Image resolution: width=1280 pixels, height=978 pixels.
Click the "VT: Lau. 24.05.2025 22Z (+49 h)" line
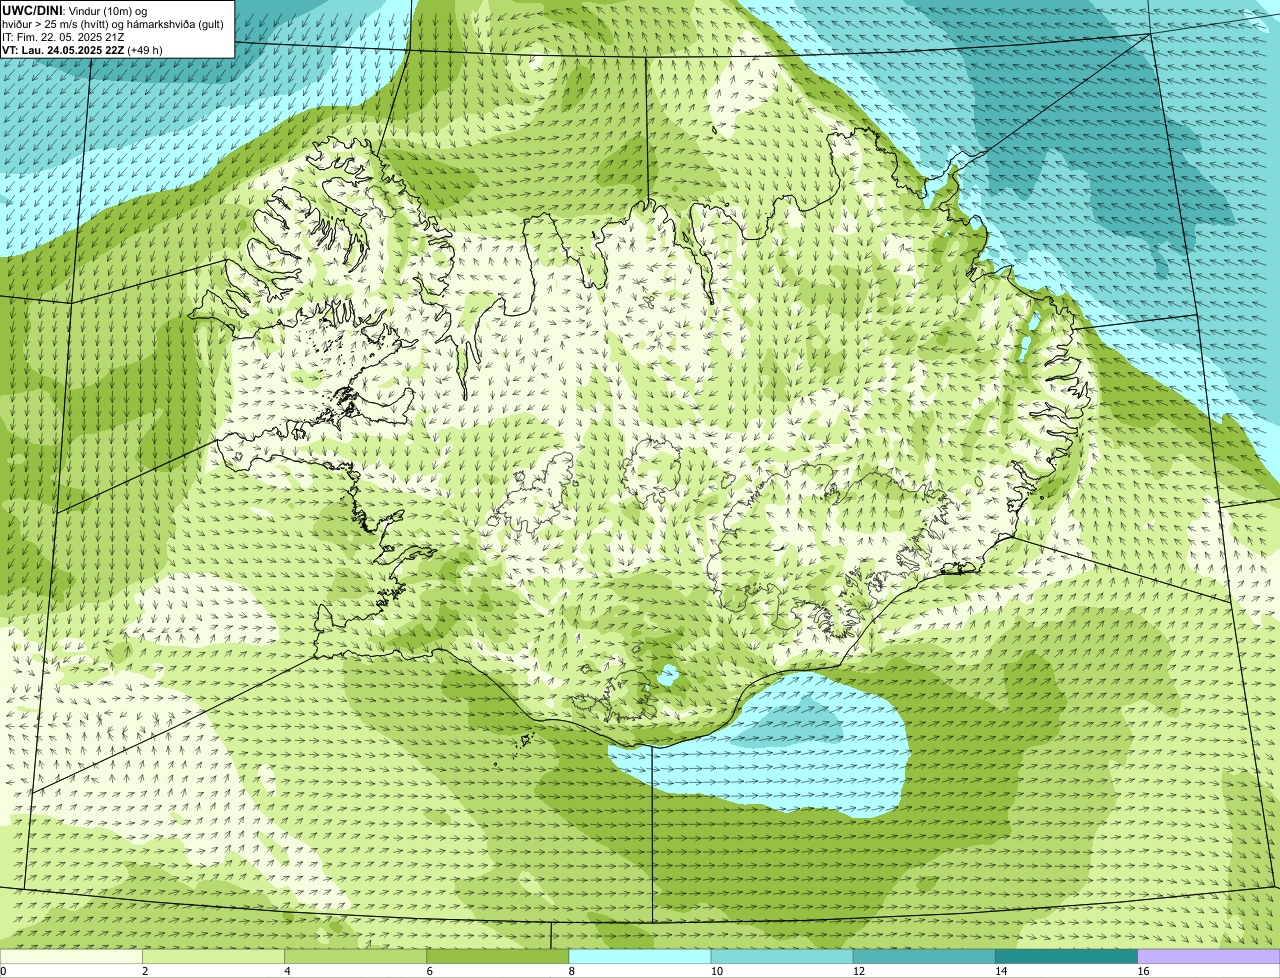[x=82, y=49]
